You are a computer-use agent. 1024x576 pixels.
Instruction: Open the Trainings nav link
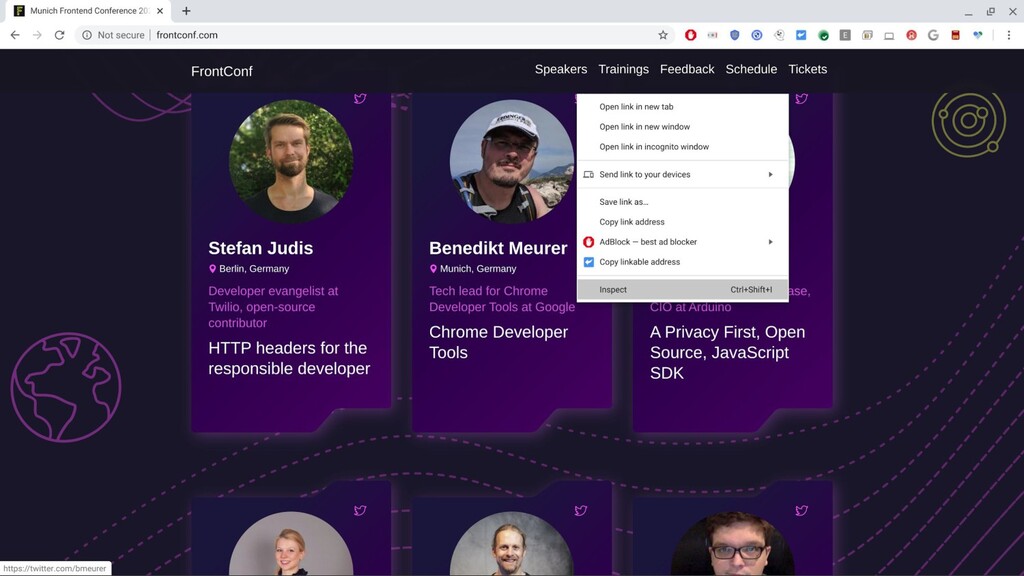click(x=624, y=69)
